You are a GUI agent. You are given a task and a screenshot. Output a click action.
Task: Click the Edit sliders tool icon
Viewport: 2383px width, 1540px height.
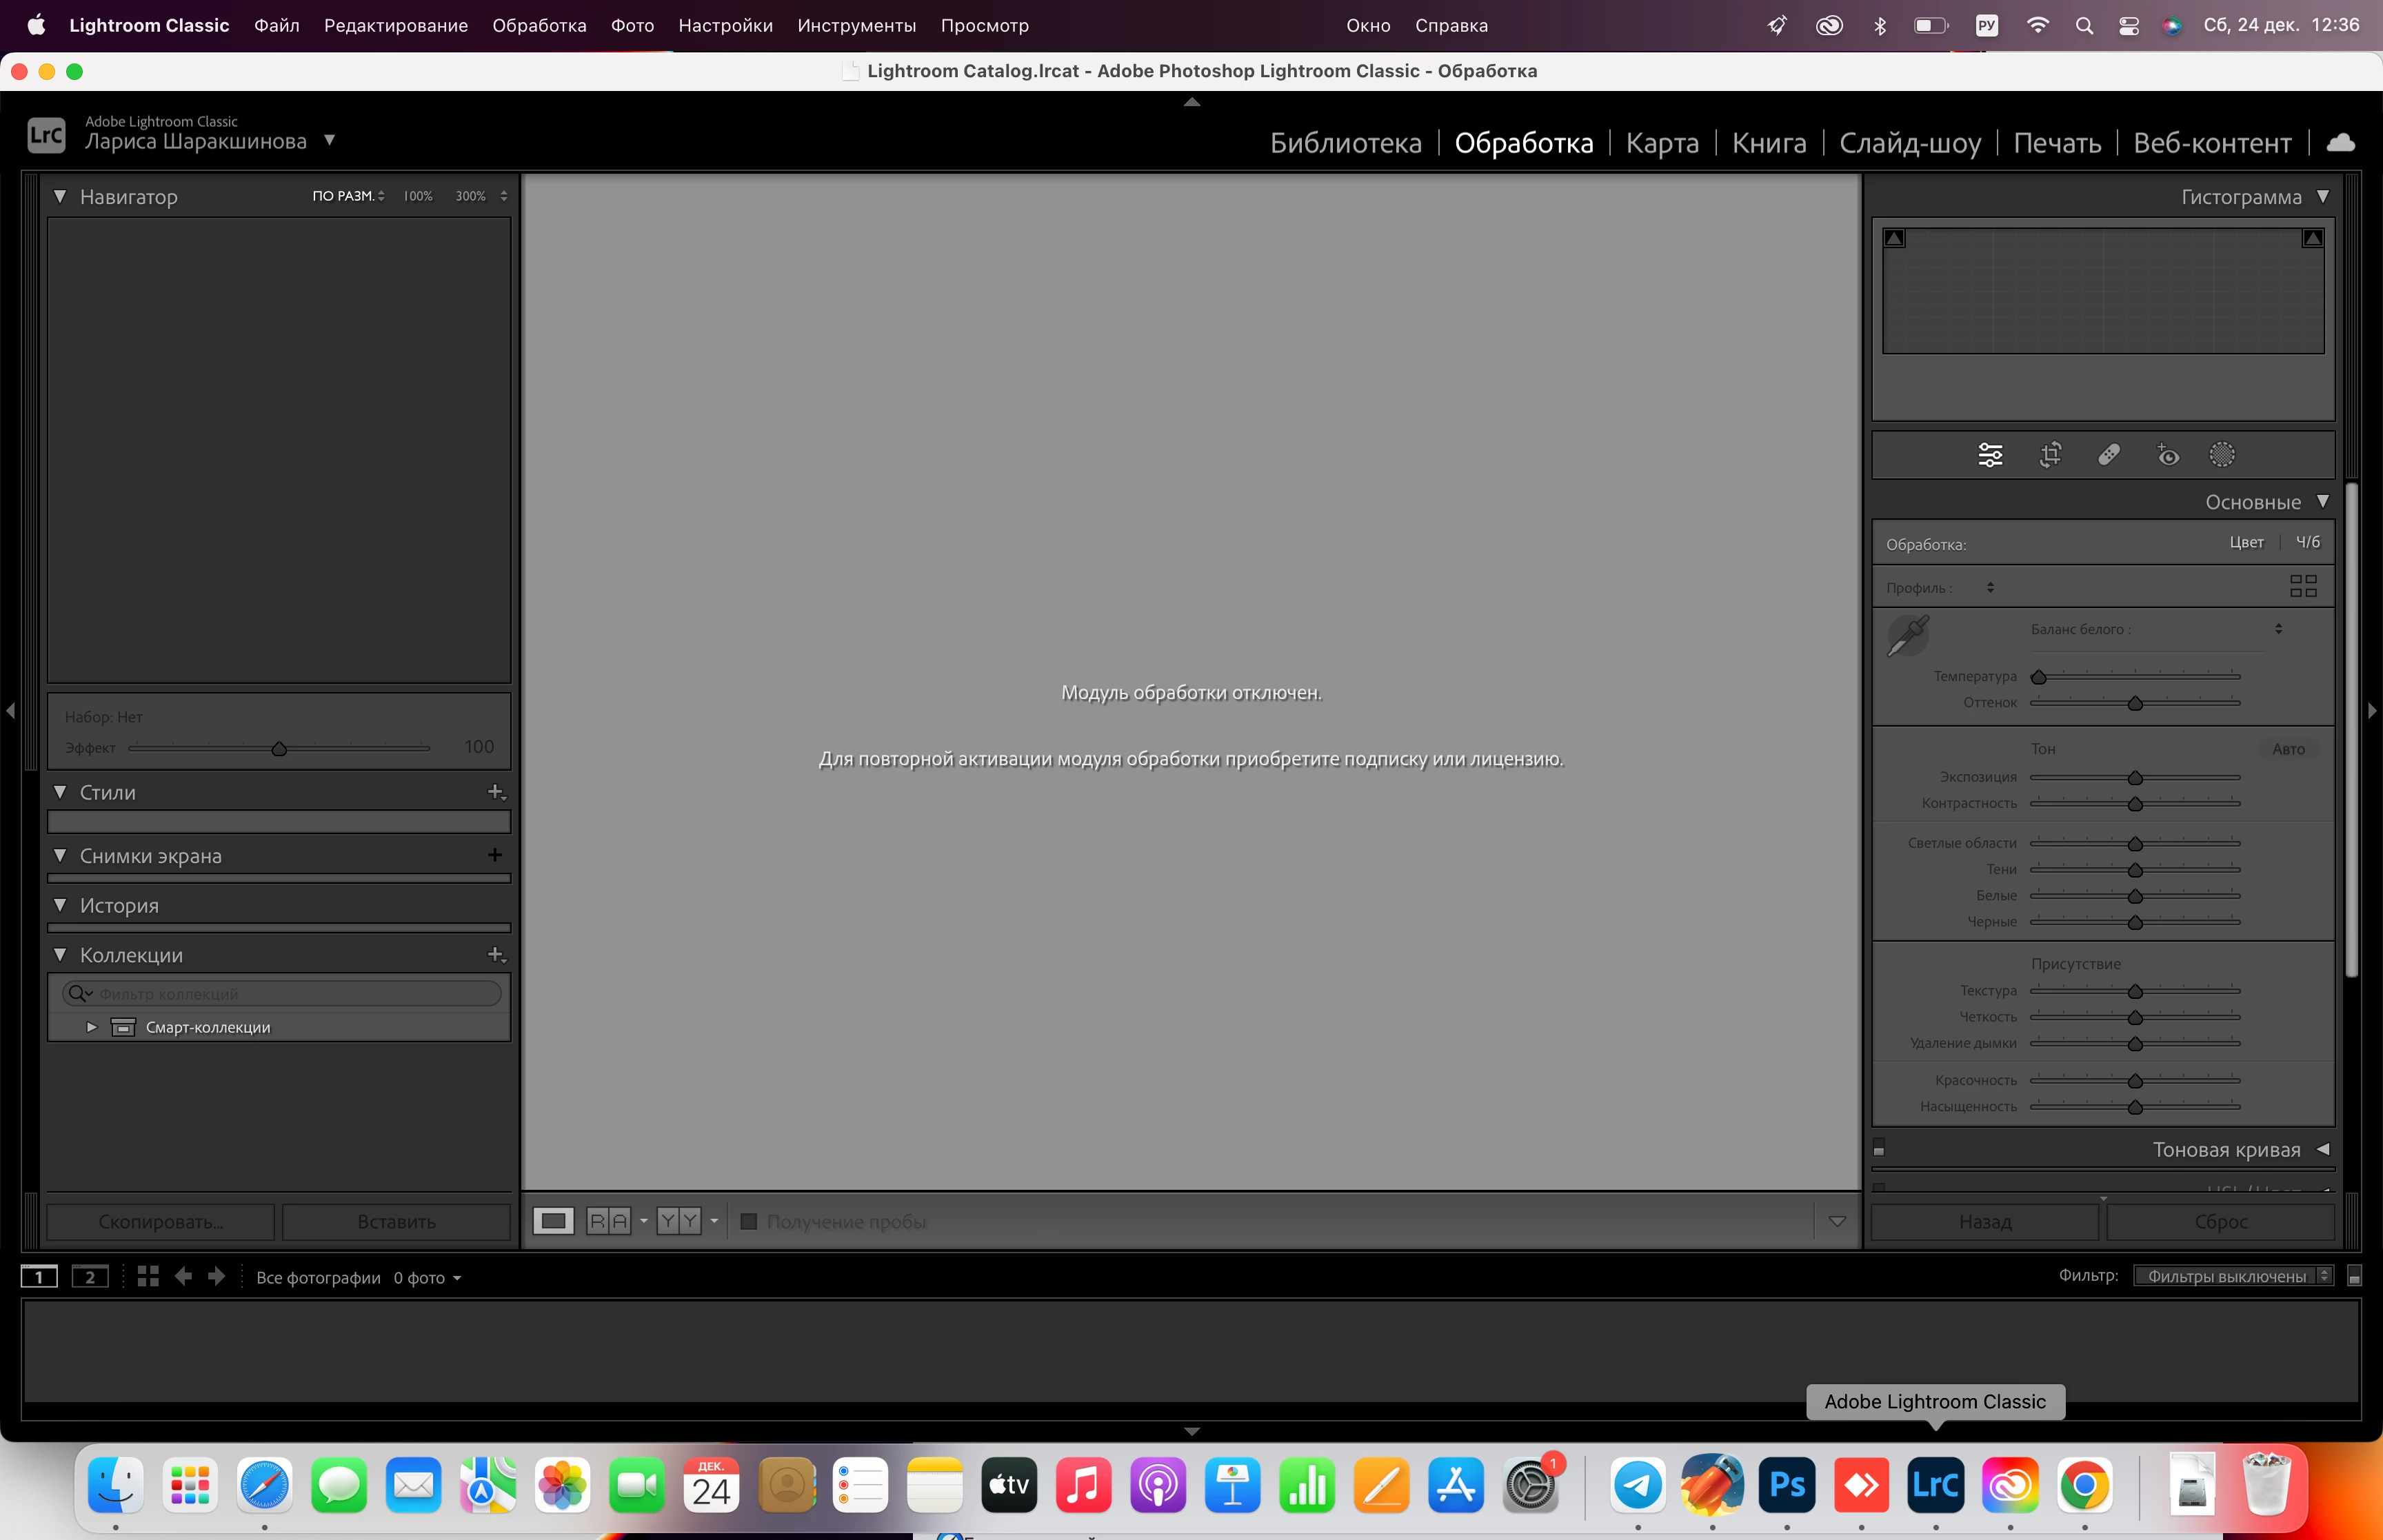coord(1990,455)
